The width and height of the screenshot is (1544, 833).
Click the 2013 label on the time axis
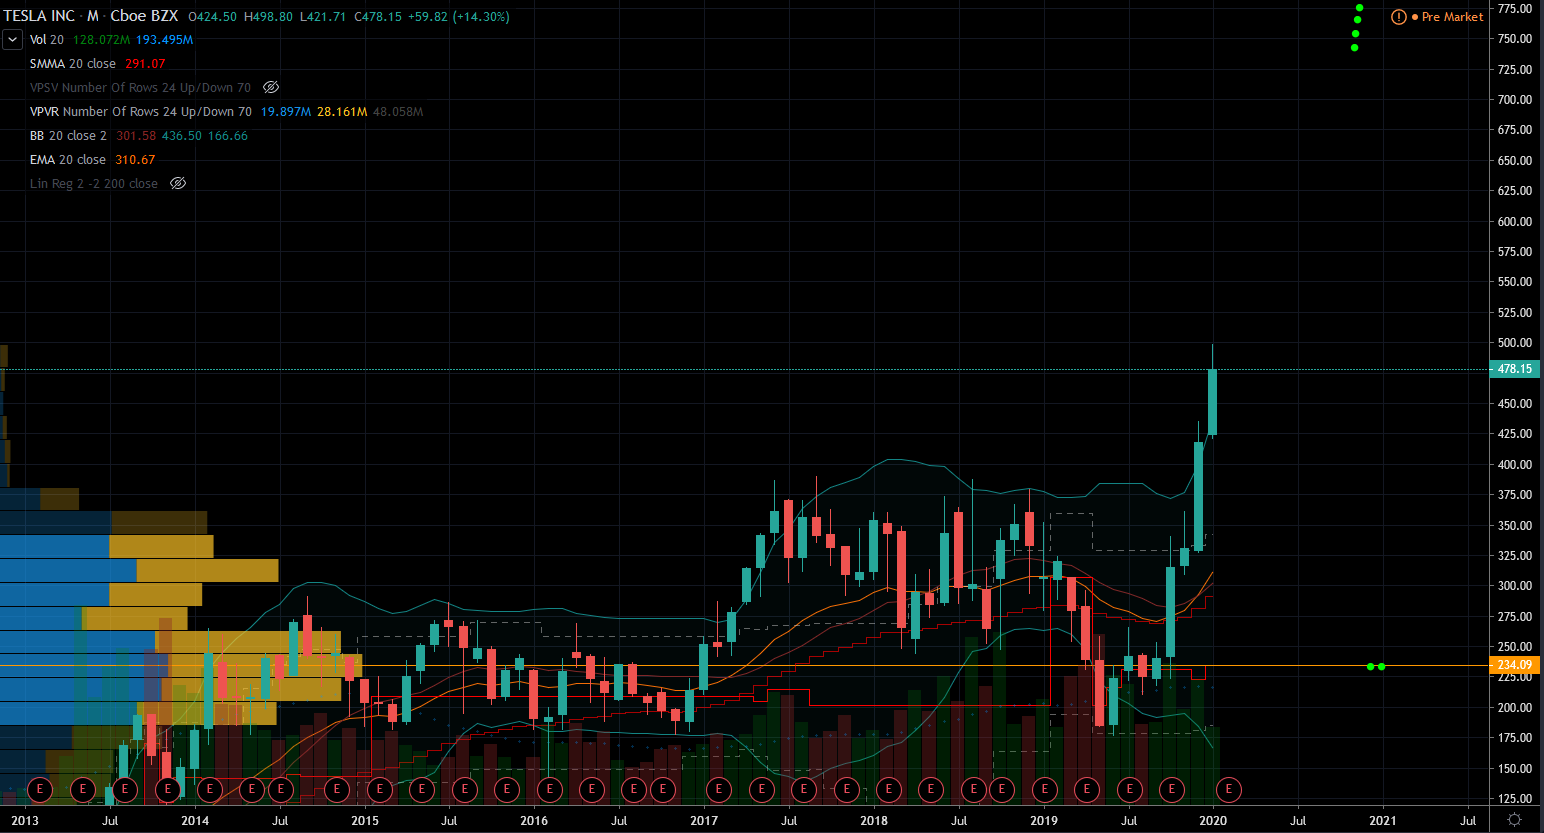[x=25, y=821]
